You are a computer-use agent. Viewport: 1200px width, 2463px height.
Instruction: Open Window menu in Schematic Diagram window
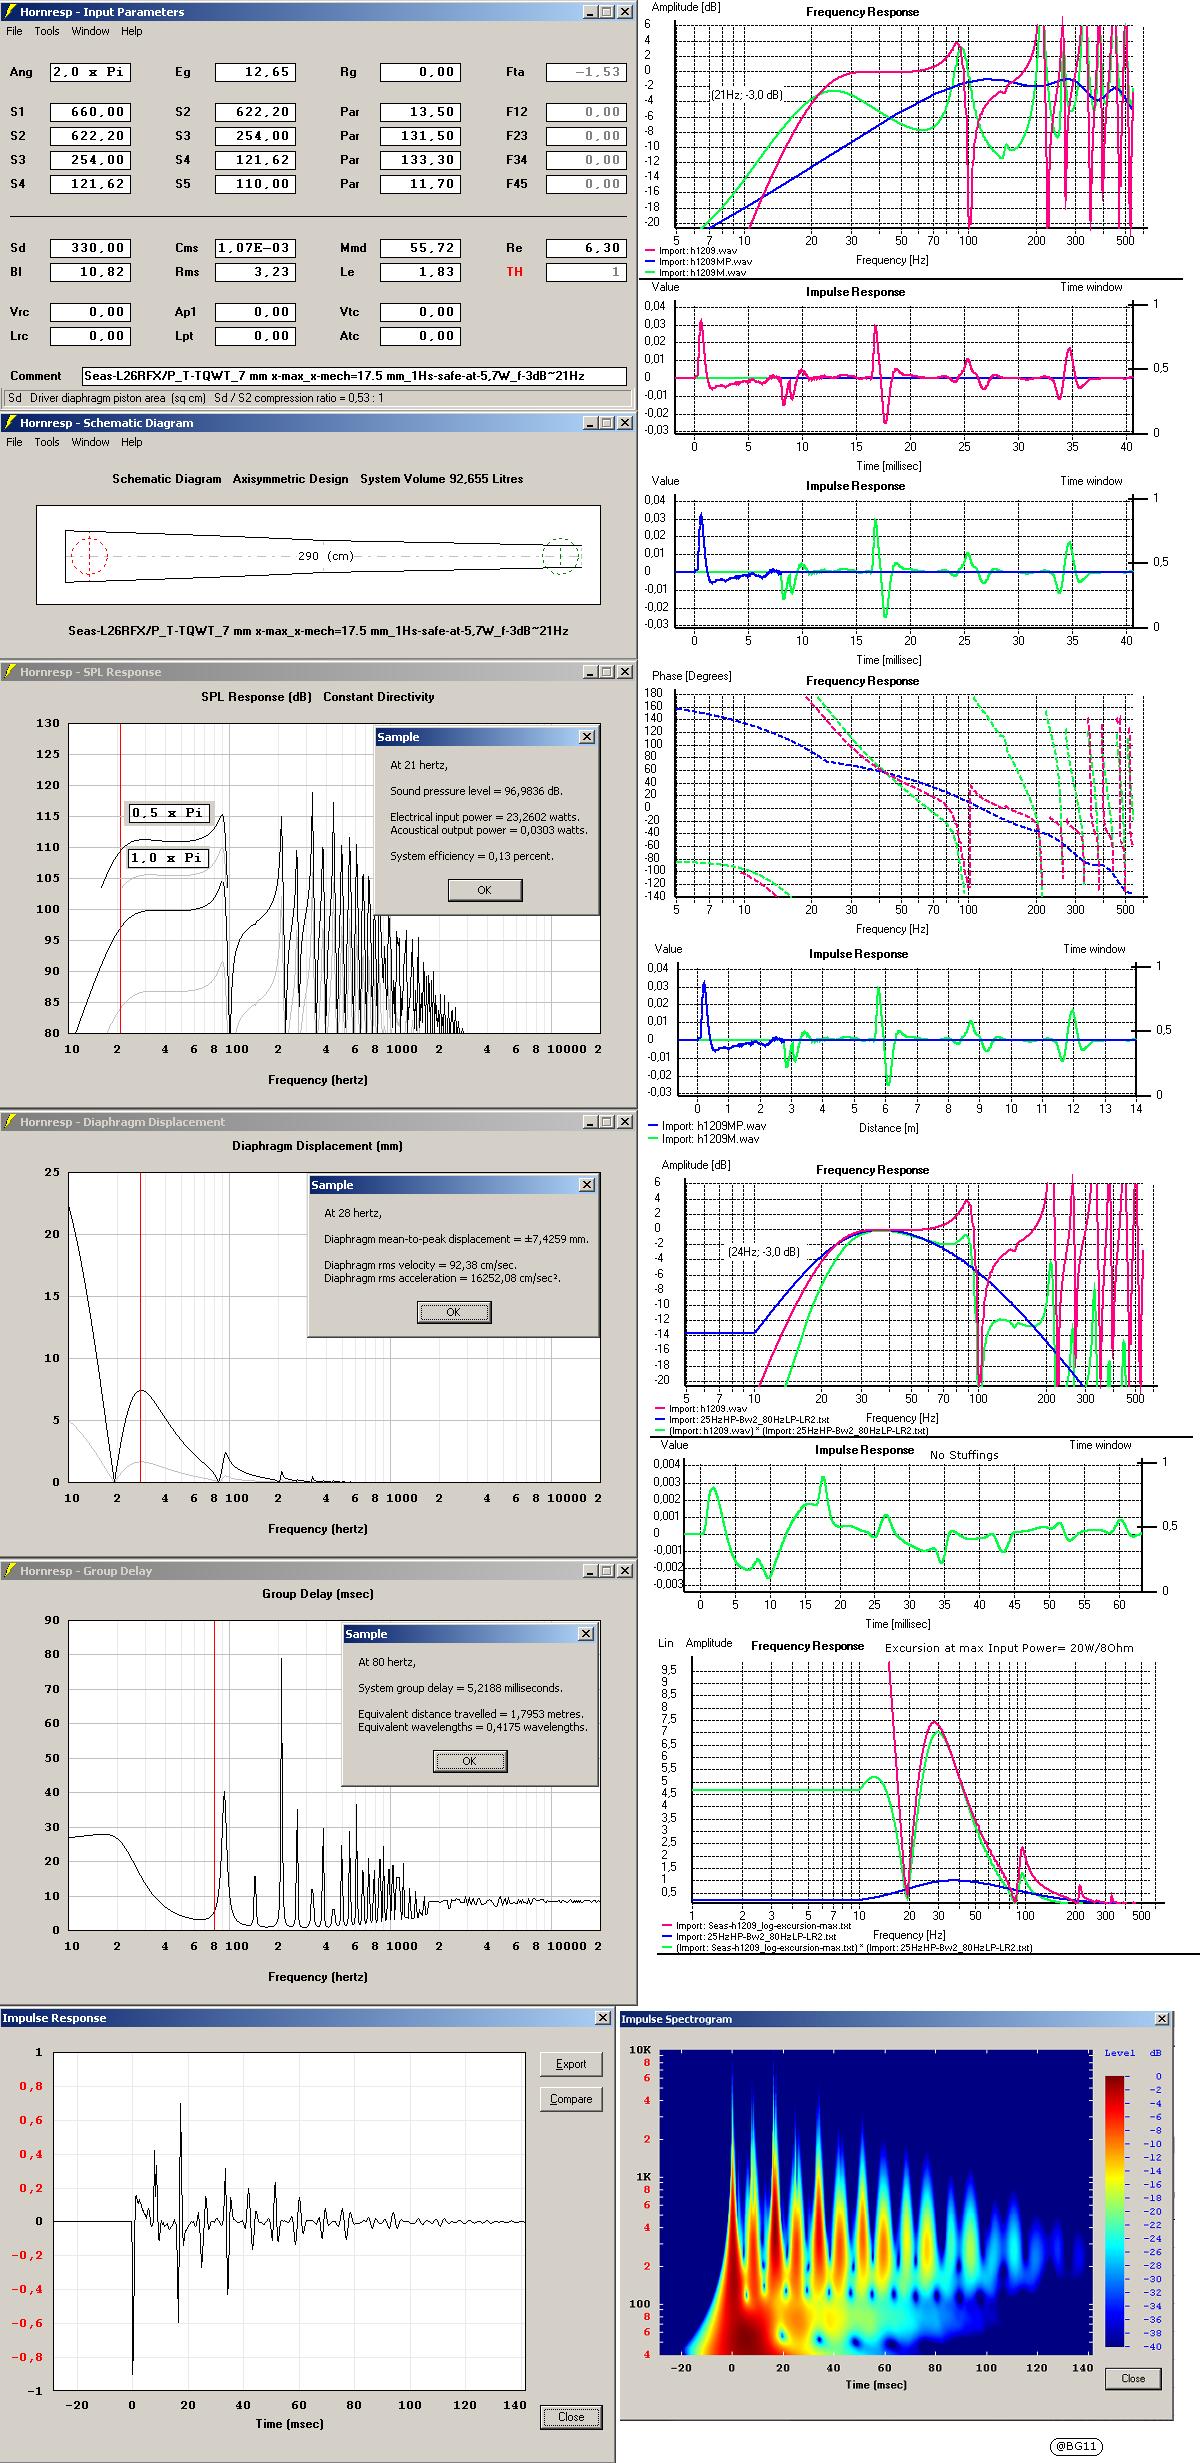tap(90, 442)
